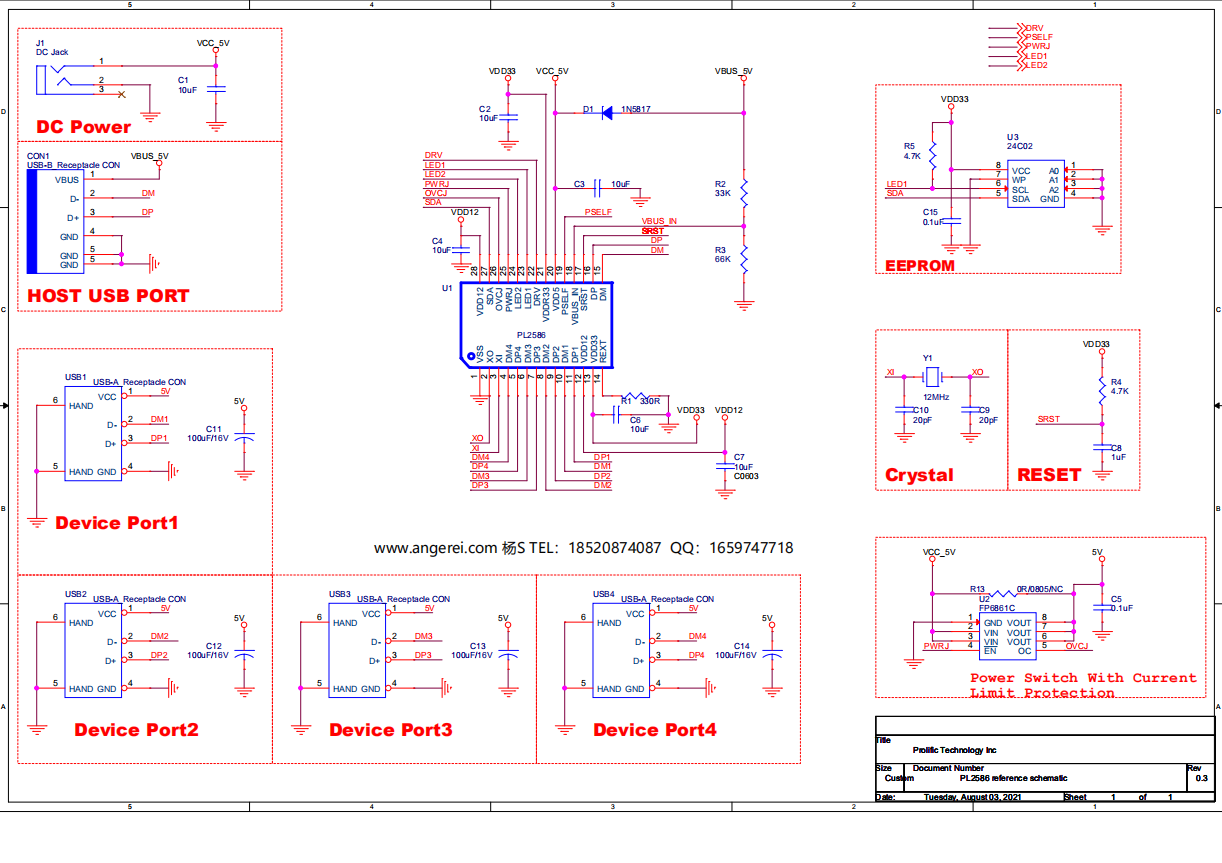Click the Device Port3 label

391,730
